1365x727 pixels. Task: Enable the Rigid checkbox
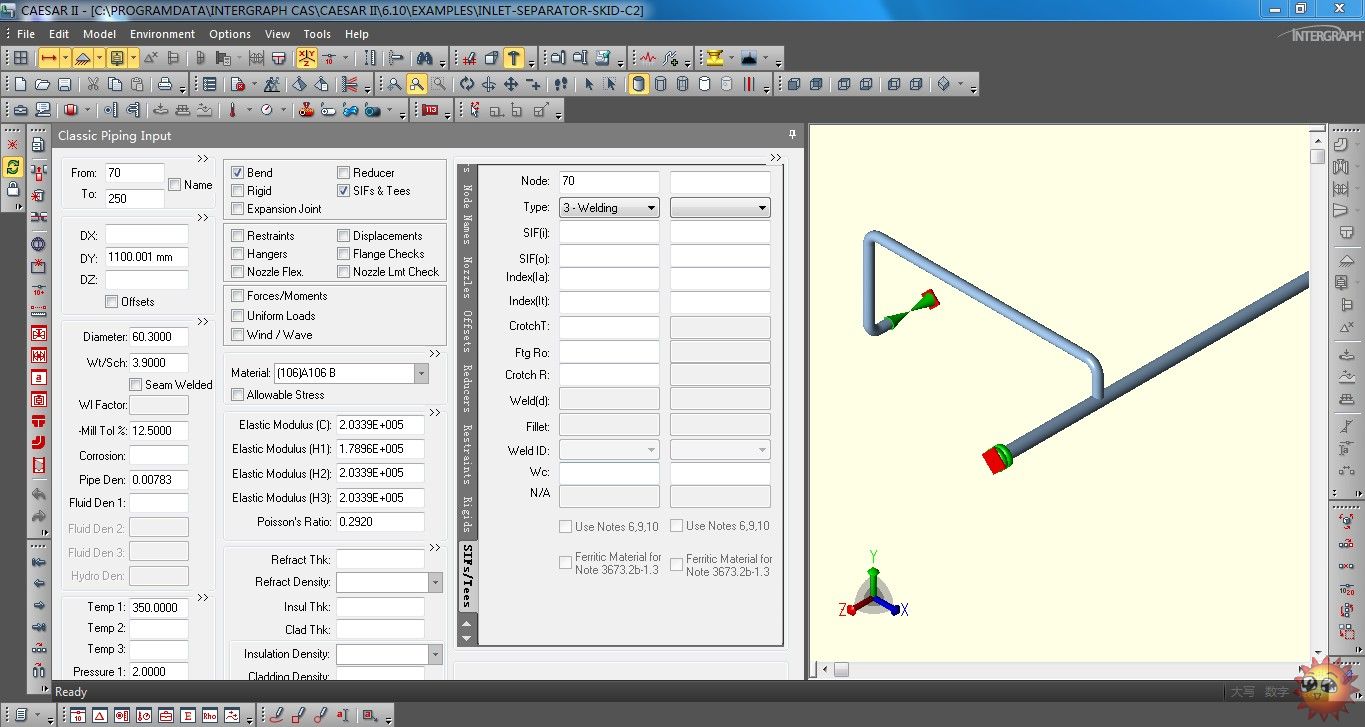[238, 191]
